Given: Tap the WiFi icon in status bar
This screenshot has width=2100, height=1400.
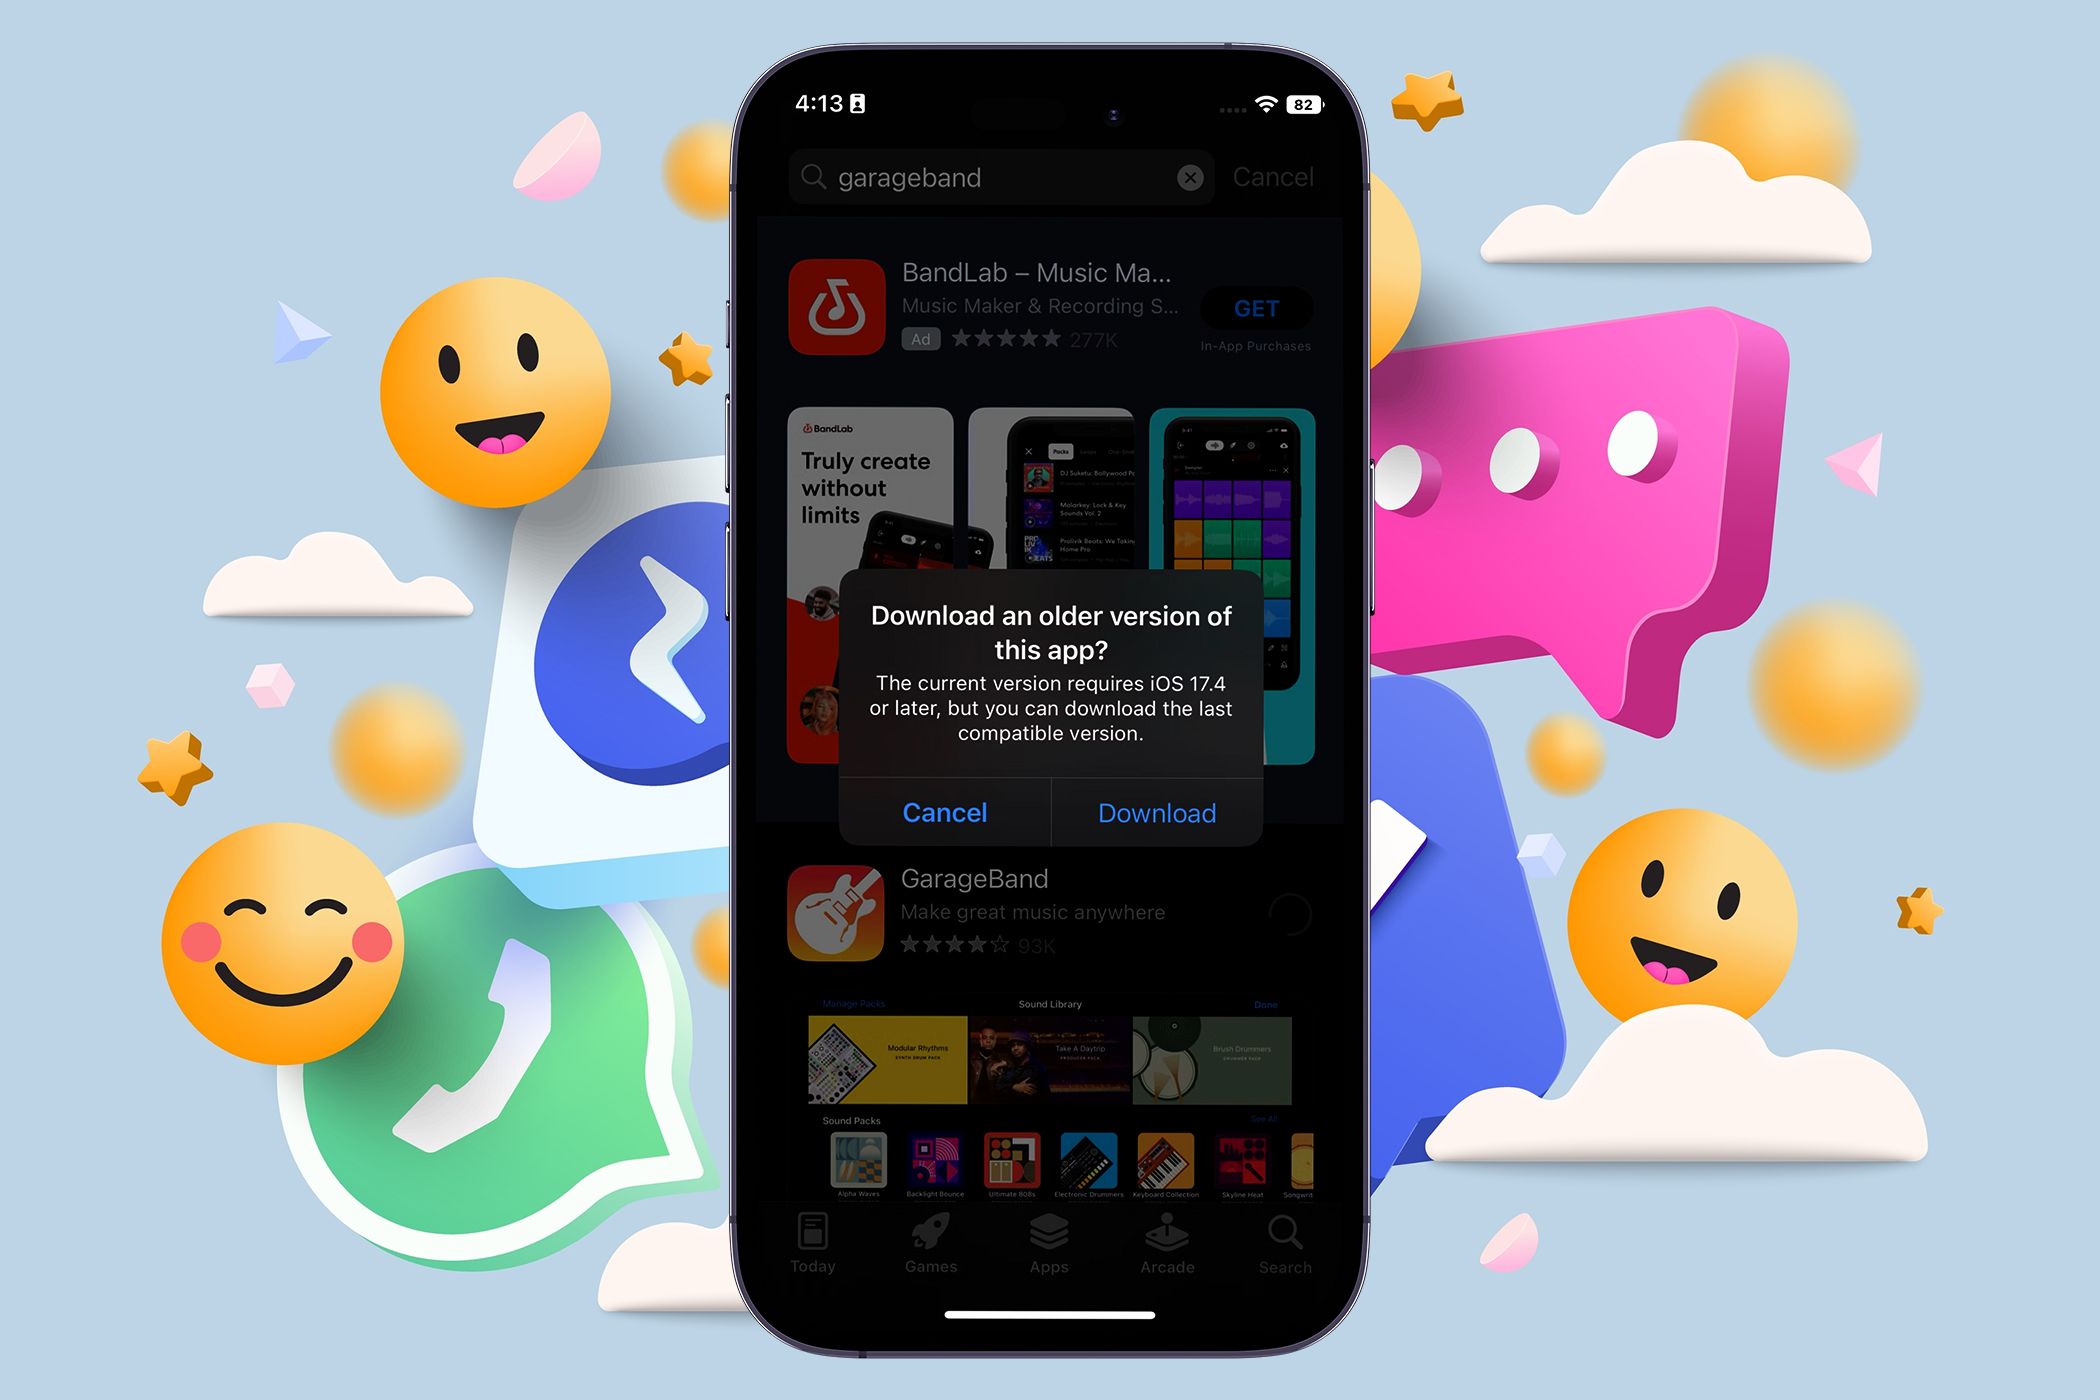Looking at the screenshot, I should click(1258, 106).
